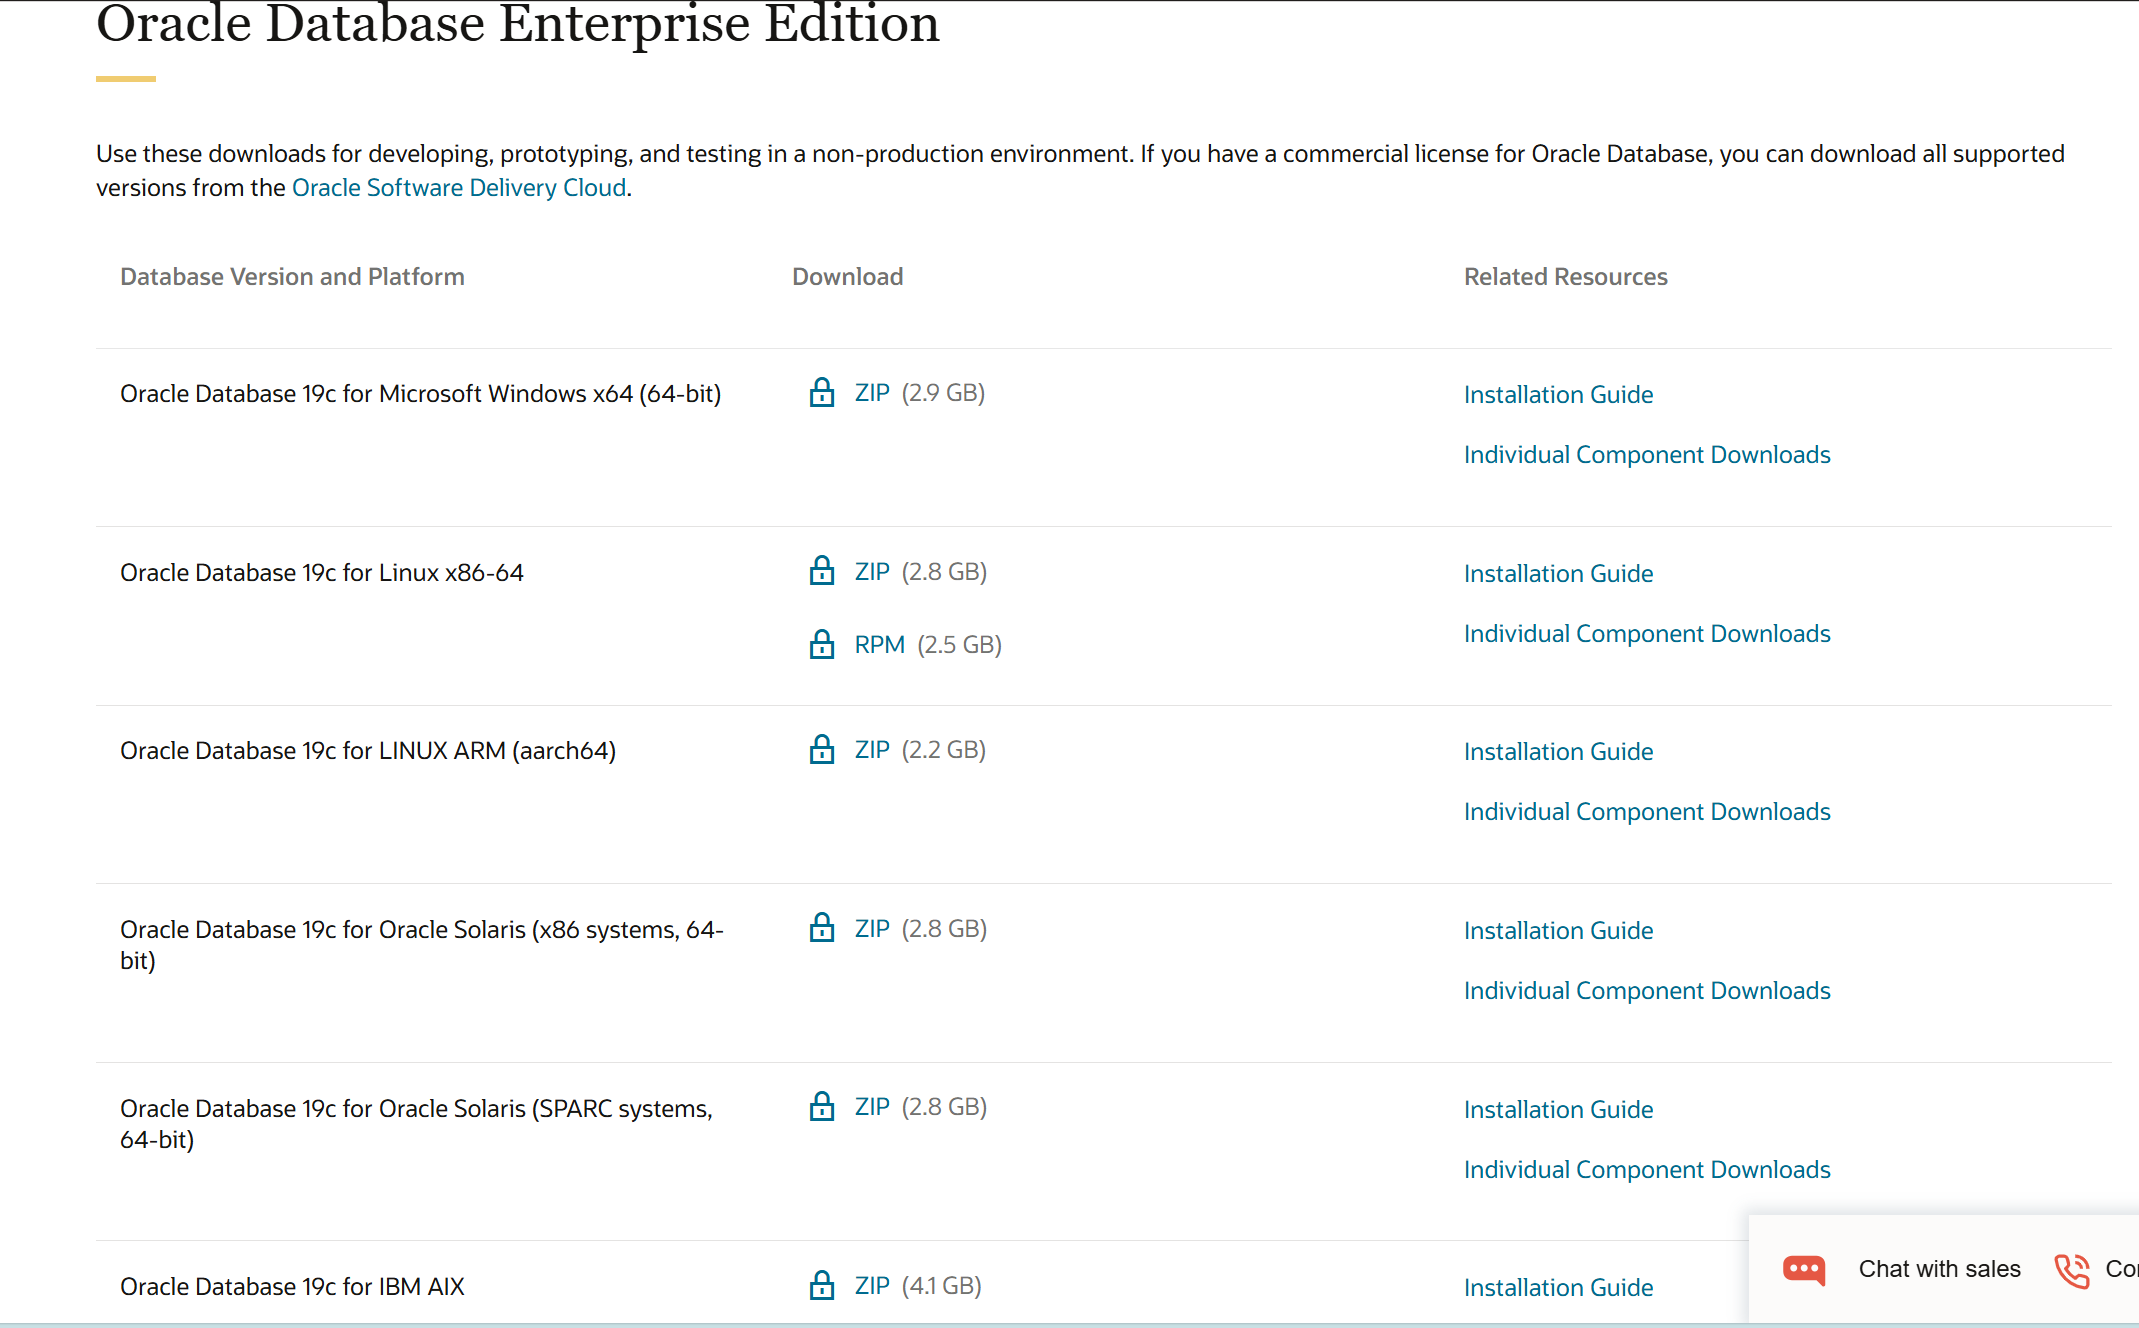Click lock icon beside Solaris x86 ZIP
Viewport: 2139px width, 1328px height.
click(x=822, y=928)
